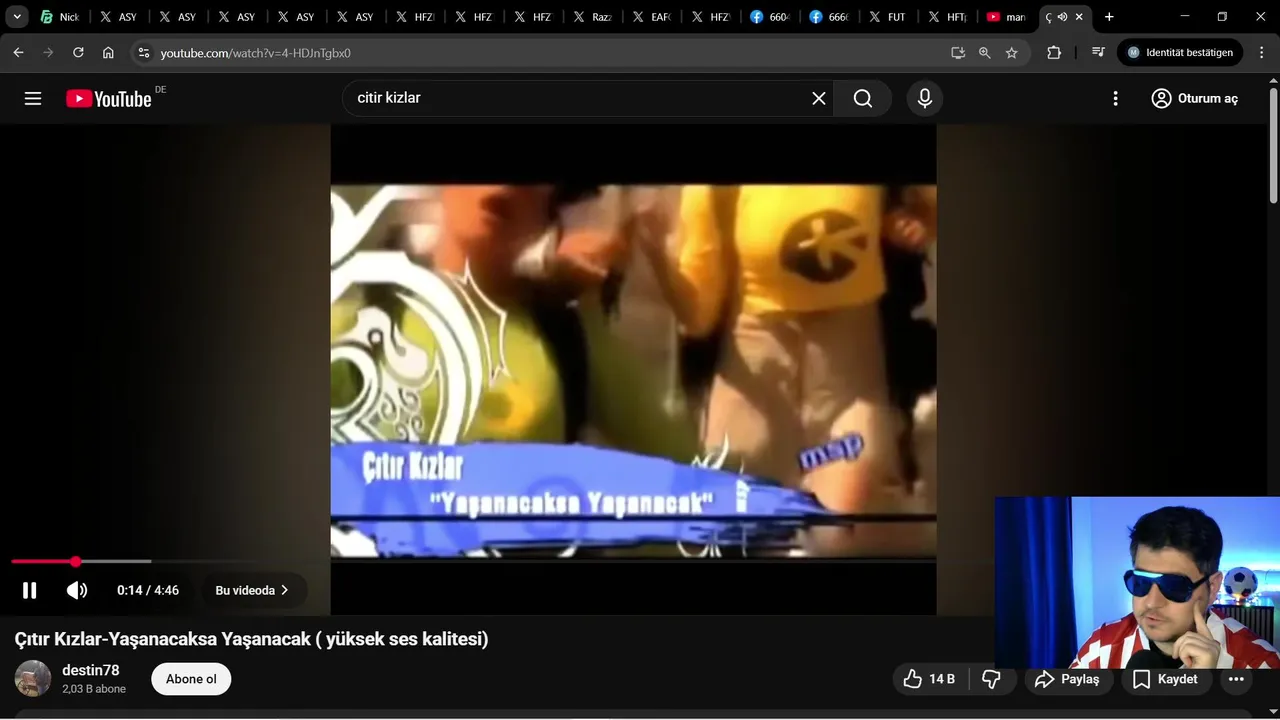Click the '2,03 B abone' subscriber count
The height and width of the screenshot is (720, 1280).
pos(94,689)
